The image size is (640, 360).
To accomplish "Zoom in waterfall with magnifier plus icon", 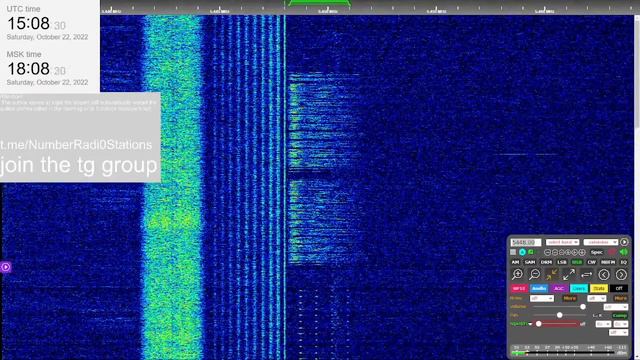I will tap(518, 274).
